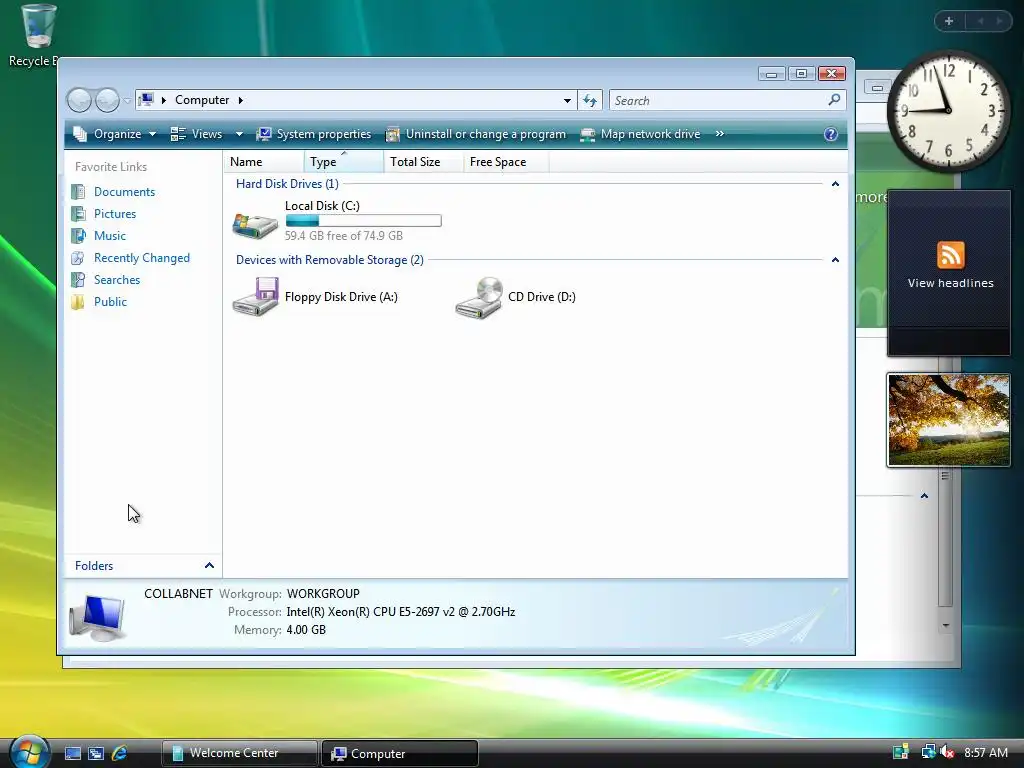Open System properties

click(x=313, y=134)
